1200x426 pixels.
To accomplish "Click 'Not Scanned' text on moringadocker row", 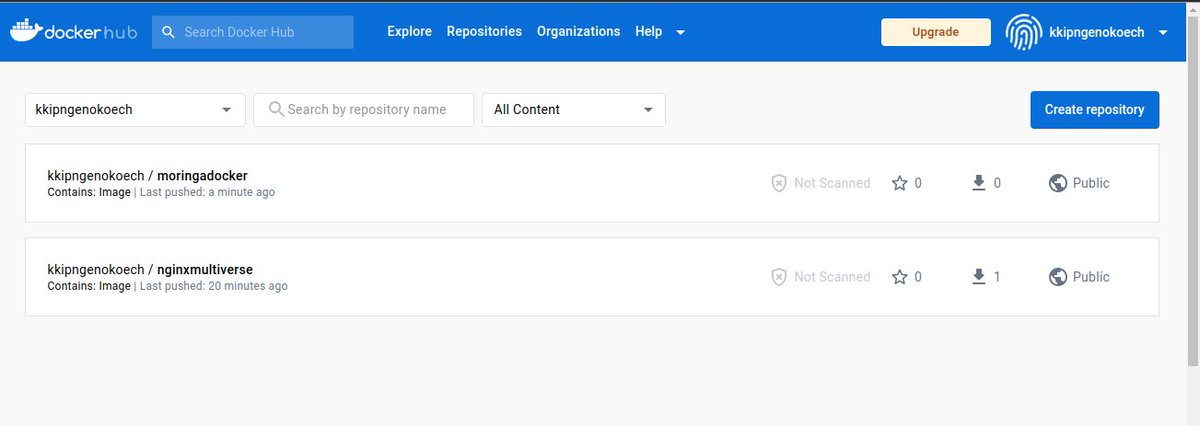I will click(x=832, y=183).
